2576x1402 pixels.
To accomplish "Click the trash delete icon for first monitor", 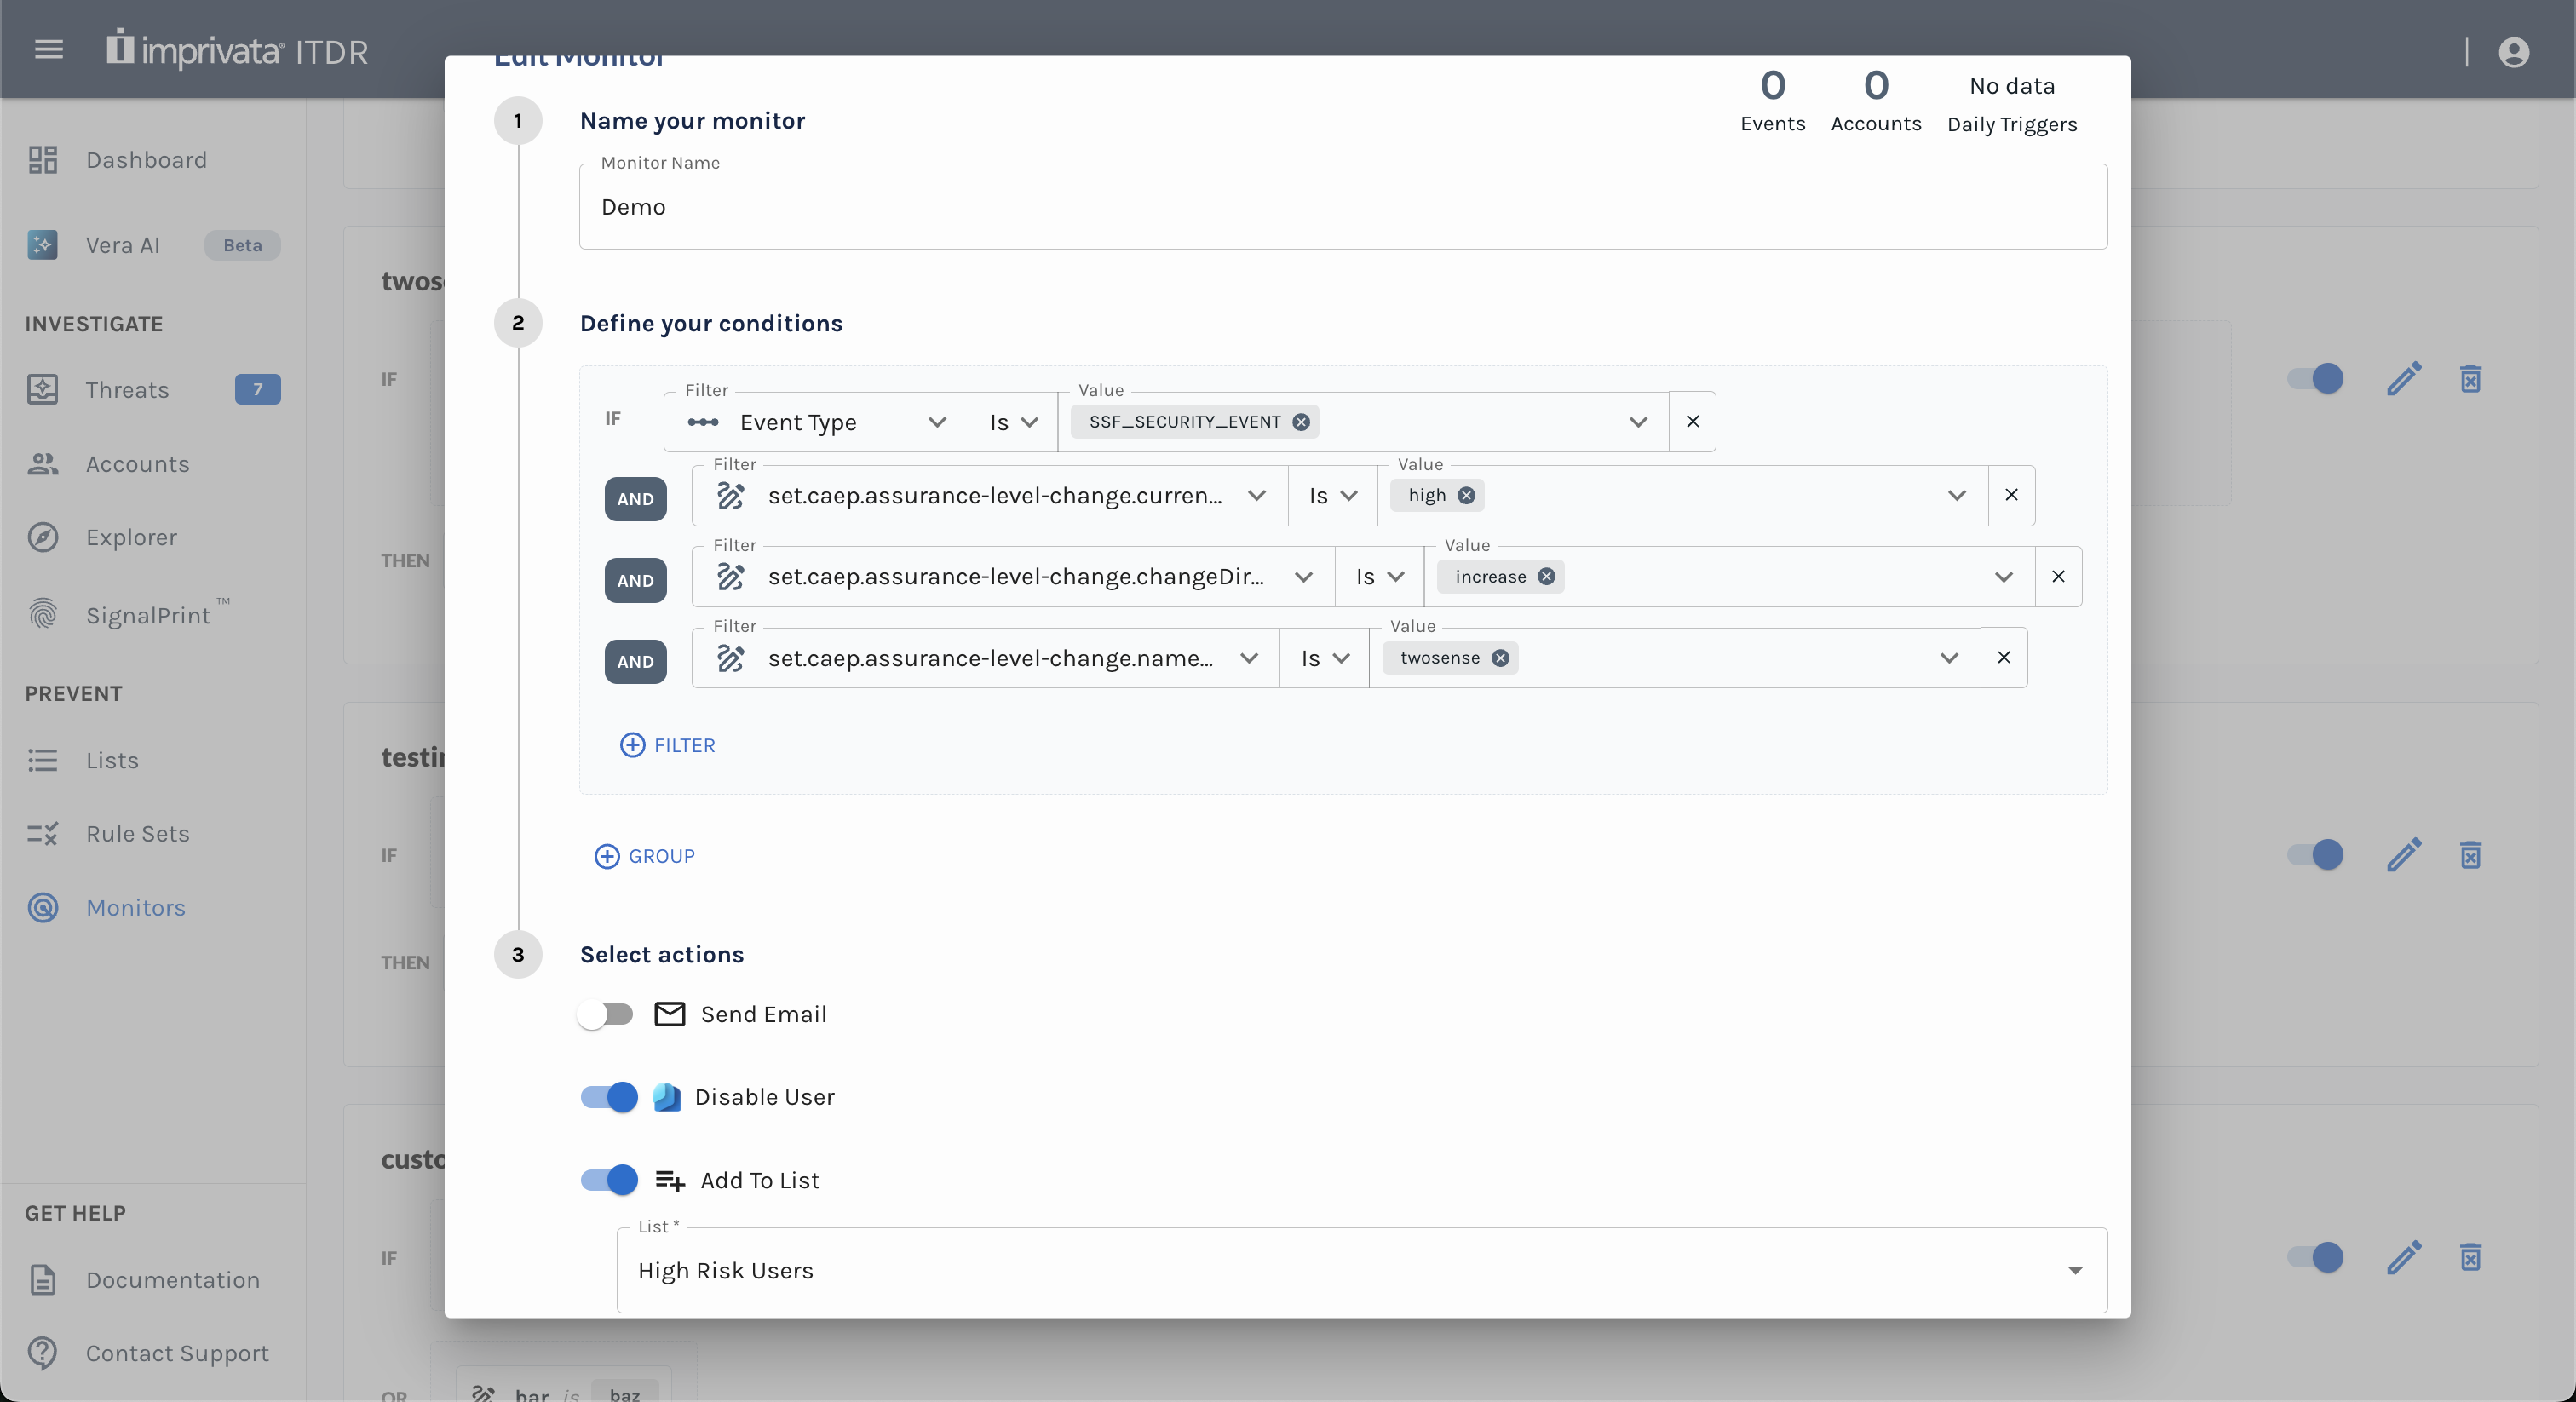I will [2470, 379].
